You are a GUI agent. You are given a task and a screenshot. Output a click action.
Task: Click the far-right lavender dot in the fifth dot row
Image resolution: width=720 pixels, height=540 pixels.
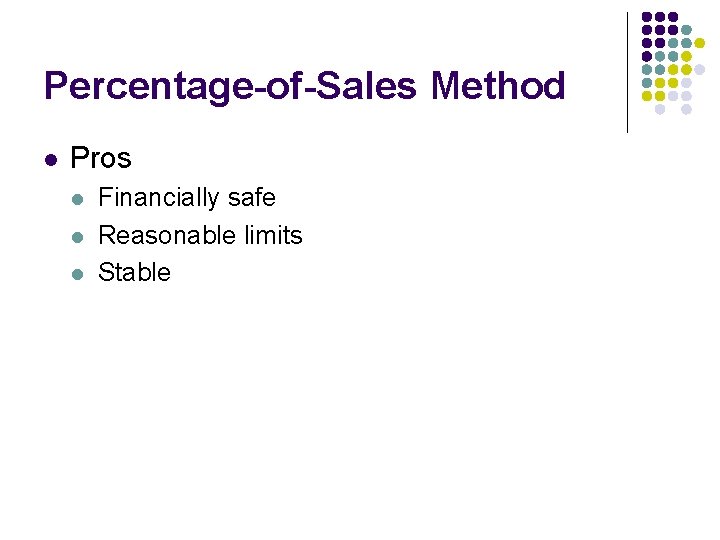700,69
